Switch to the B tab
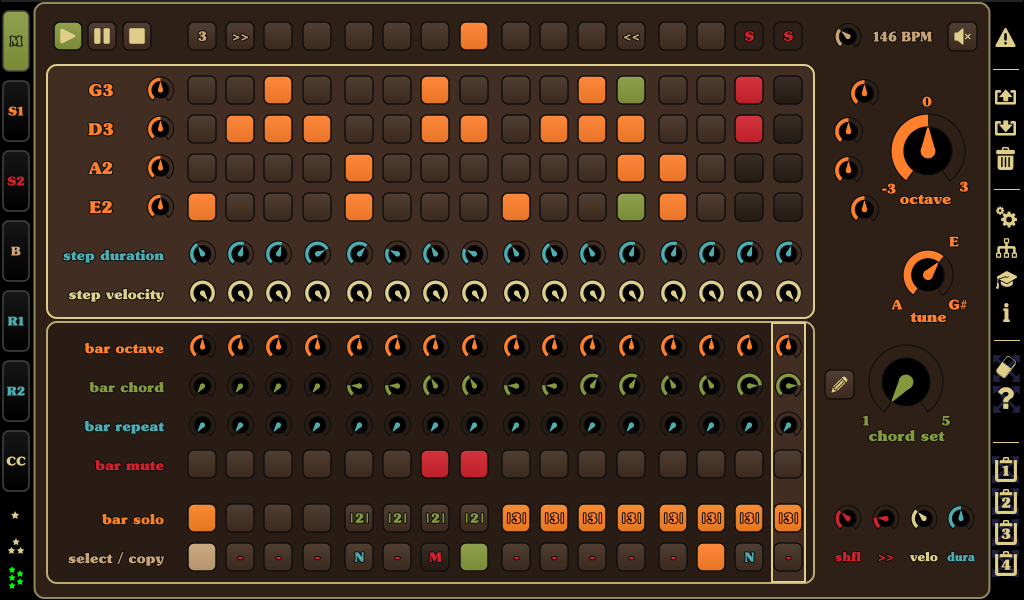This screenshot has width=1024, height=600. pos(16,251)
